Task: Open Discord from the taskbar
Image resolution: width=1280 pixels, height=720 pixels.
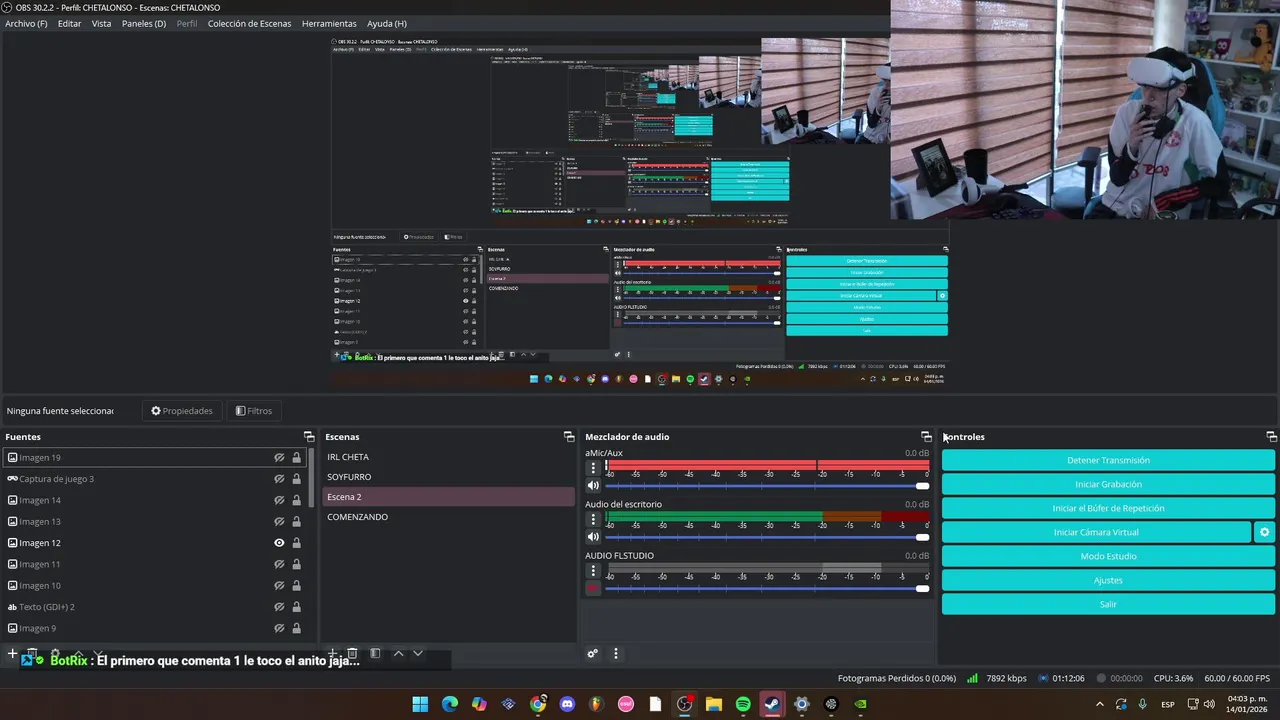Action: [567, 704]
